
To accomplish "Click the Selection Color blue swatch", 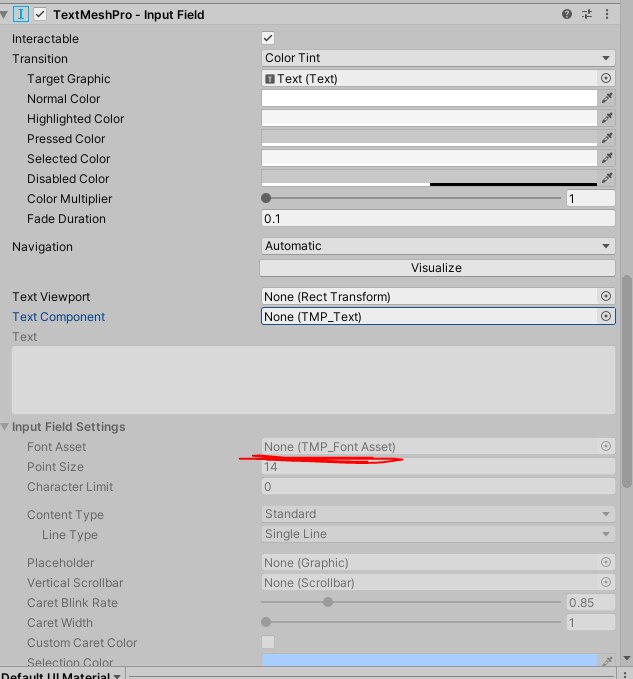I will (429, 661).
